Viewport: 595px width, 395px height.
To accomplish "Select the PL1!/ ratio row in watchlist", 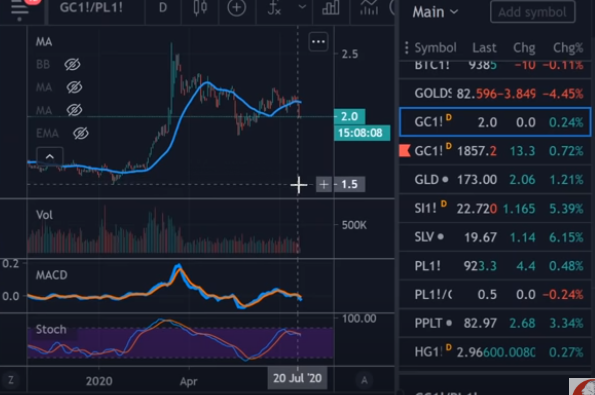I will 495,294.
